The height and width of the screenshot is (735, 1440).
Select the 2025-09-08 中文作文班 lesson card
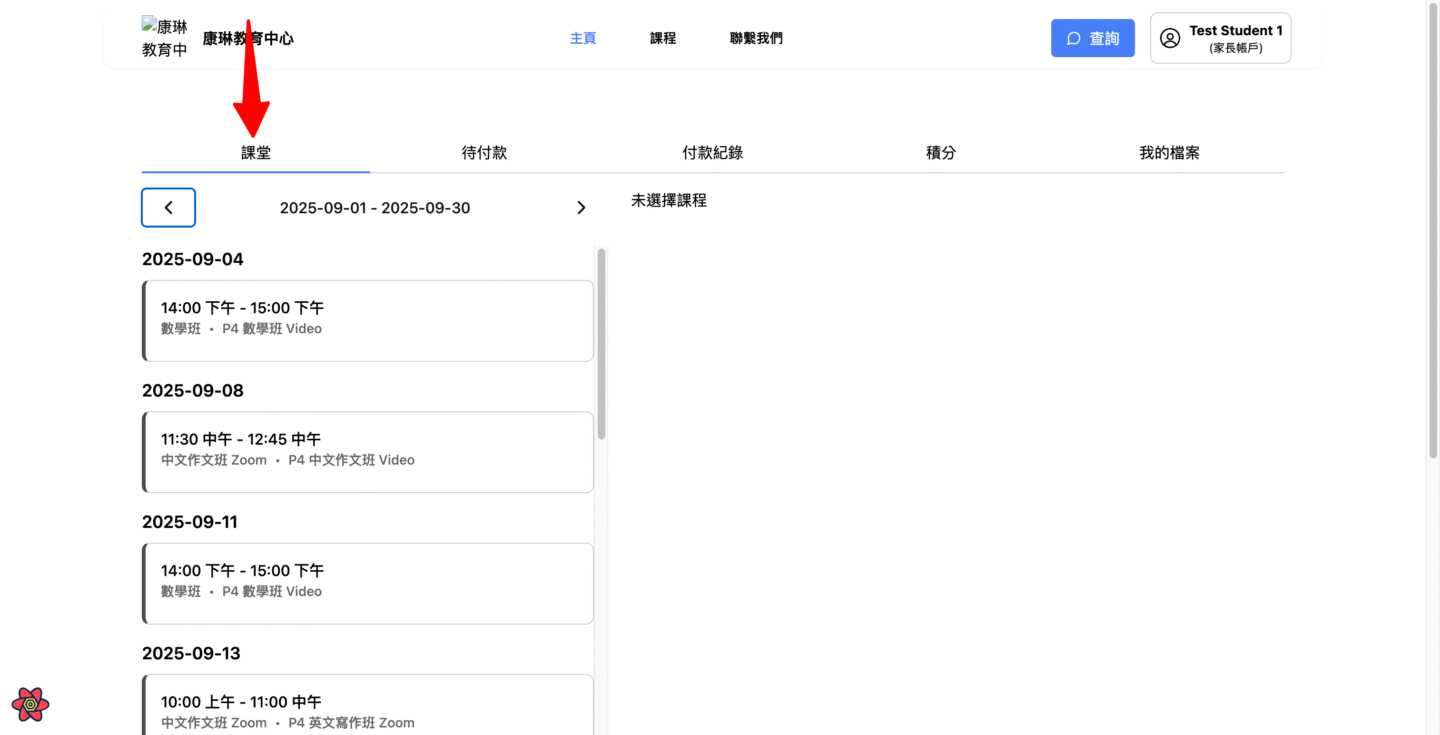(x=368, y=451)
